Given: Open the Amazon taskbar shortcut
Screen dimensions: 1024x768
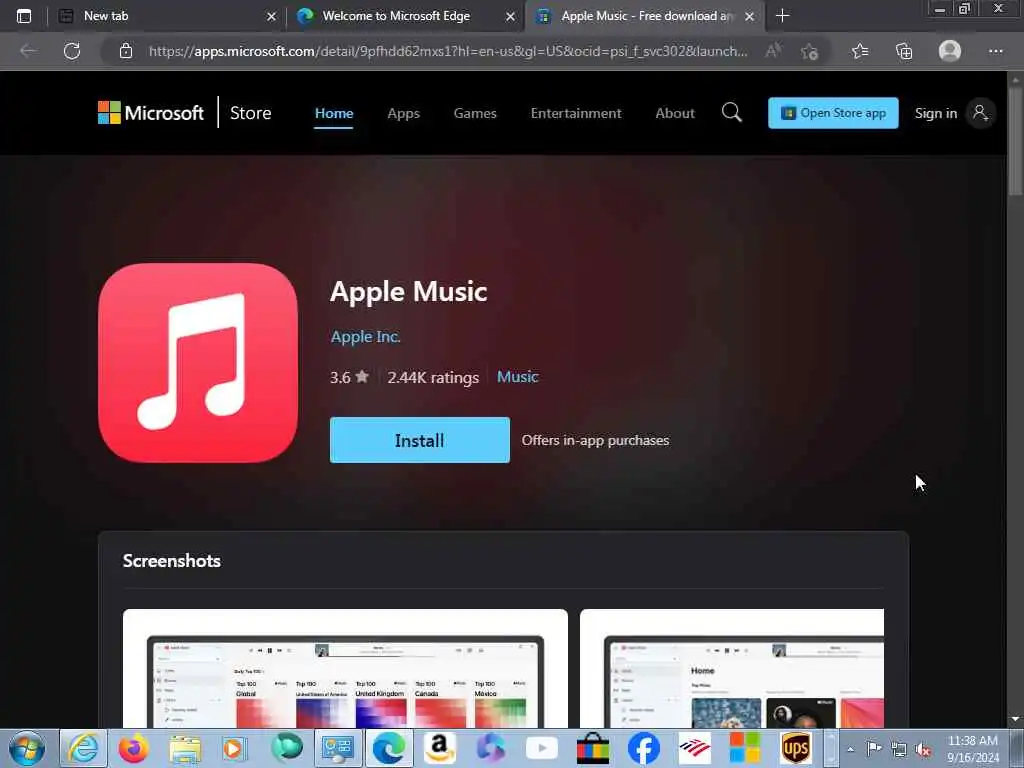Looking at the screenshot, I should tap(440, 748).
